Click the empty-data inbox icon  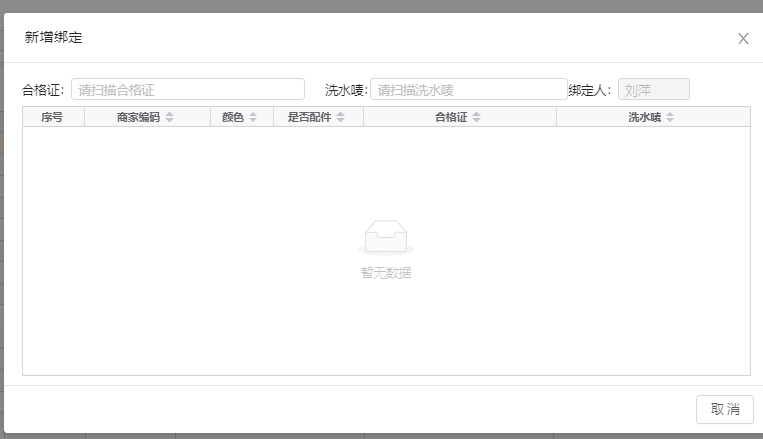click(x=385, y=237)
